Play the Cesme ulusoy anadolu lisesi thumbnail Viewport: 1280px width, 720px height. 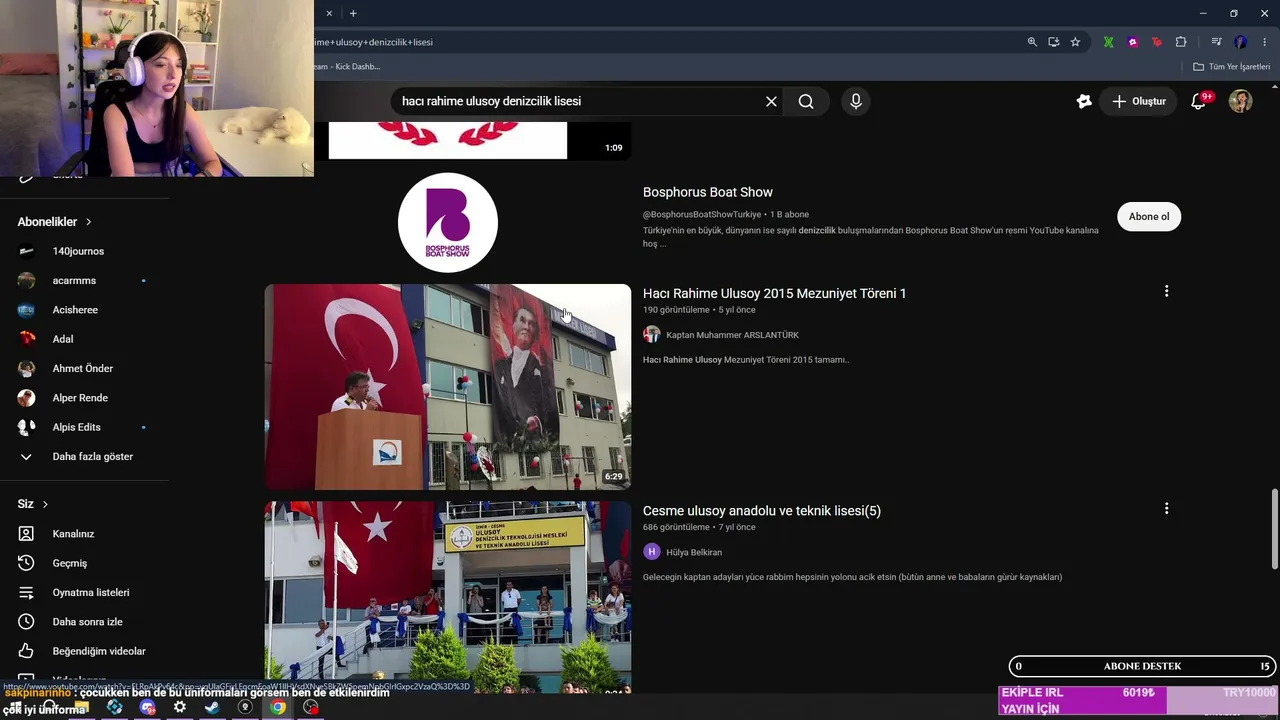pos(448,597)
